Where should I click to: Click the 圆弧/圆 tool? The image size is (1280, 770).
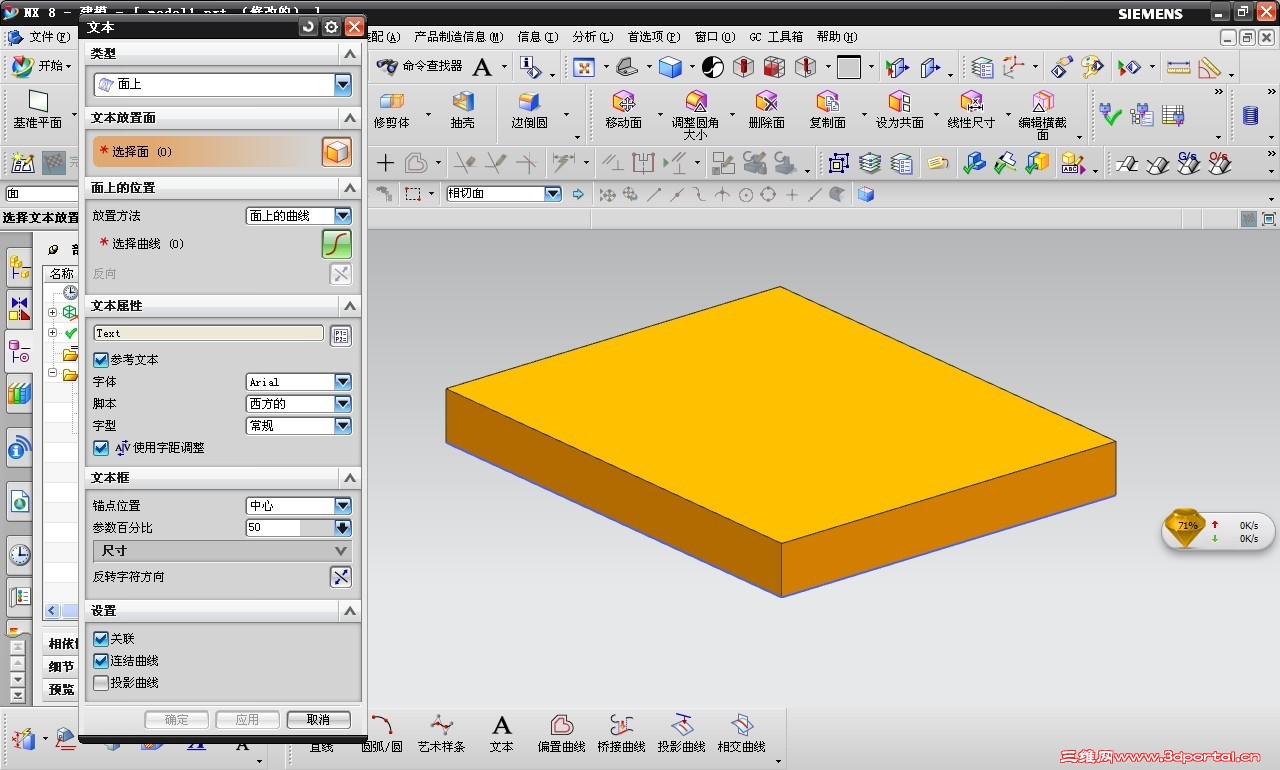click(x=381, y=734)
